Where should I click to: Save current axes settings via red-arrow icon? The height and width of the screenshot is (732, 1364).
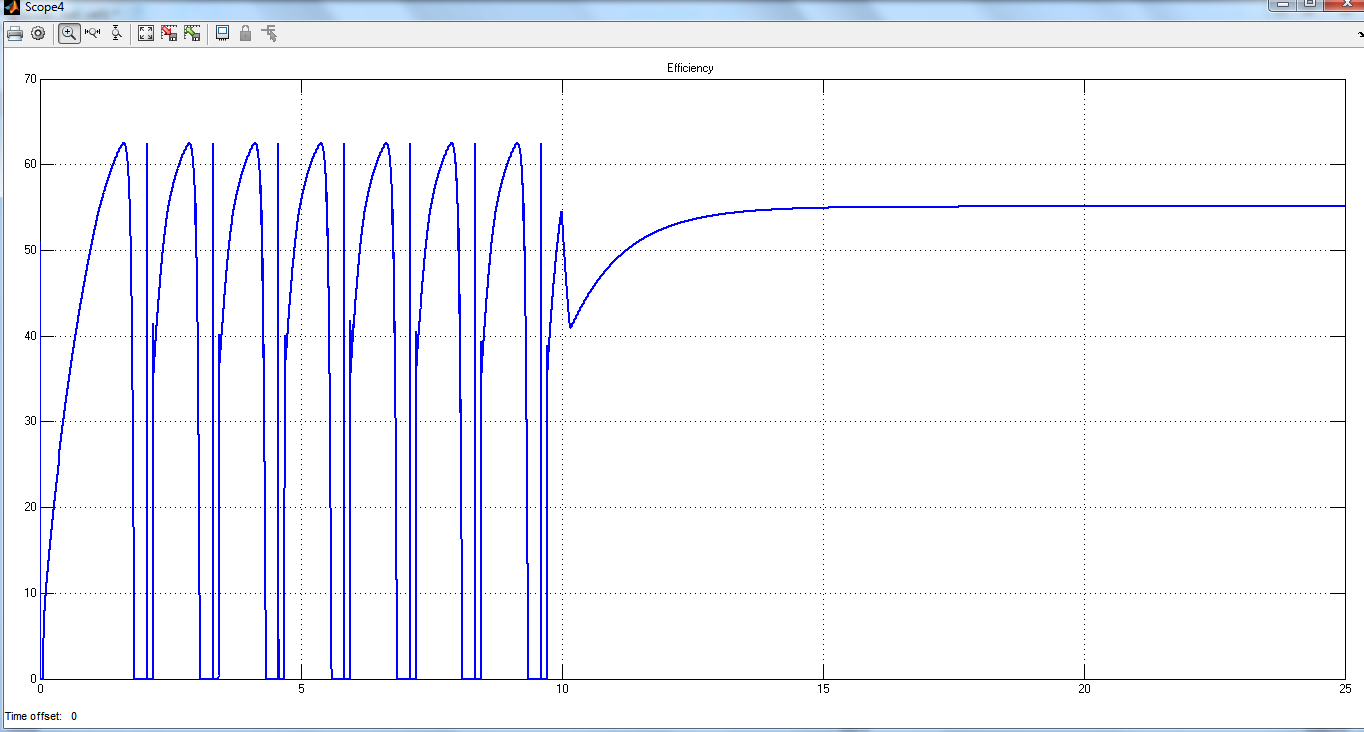click(x=169, y=33)
